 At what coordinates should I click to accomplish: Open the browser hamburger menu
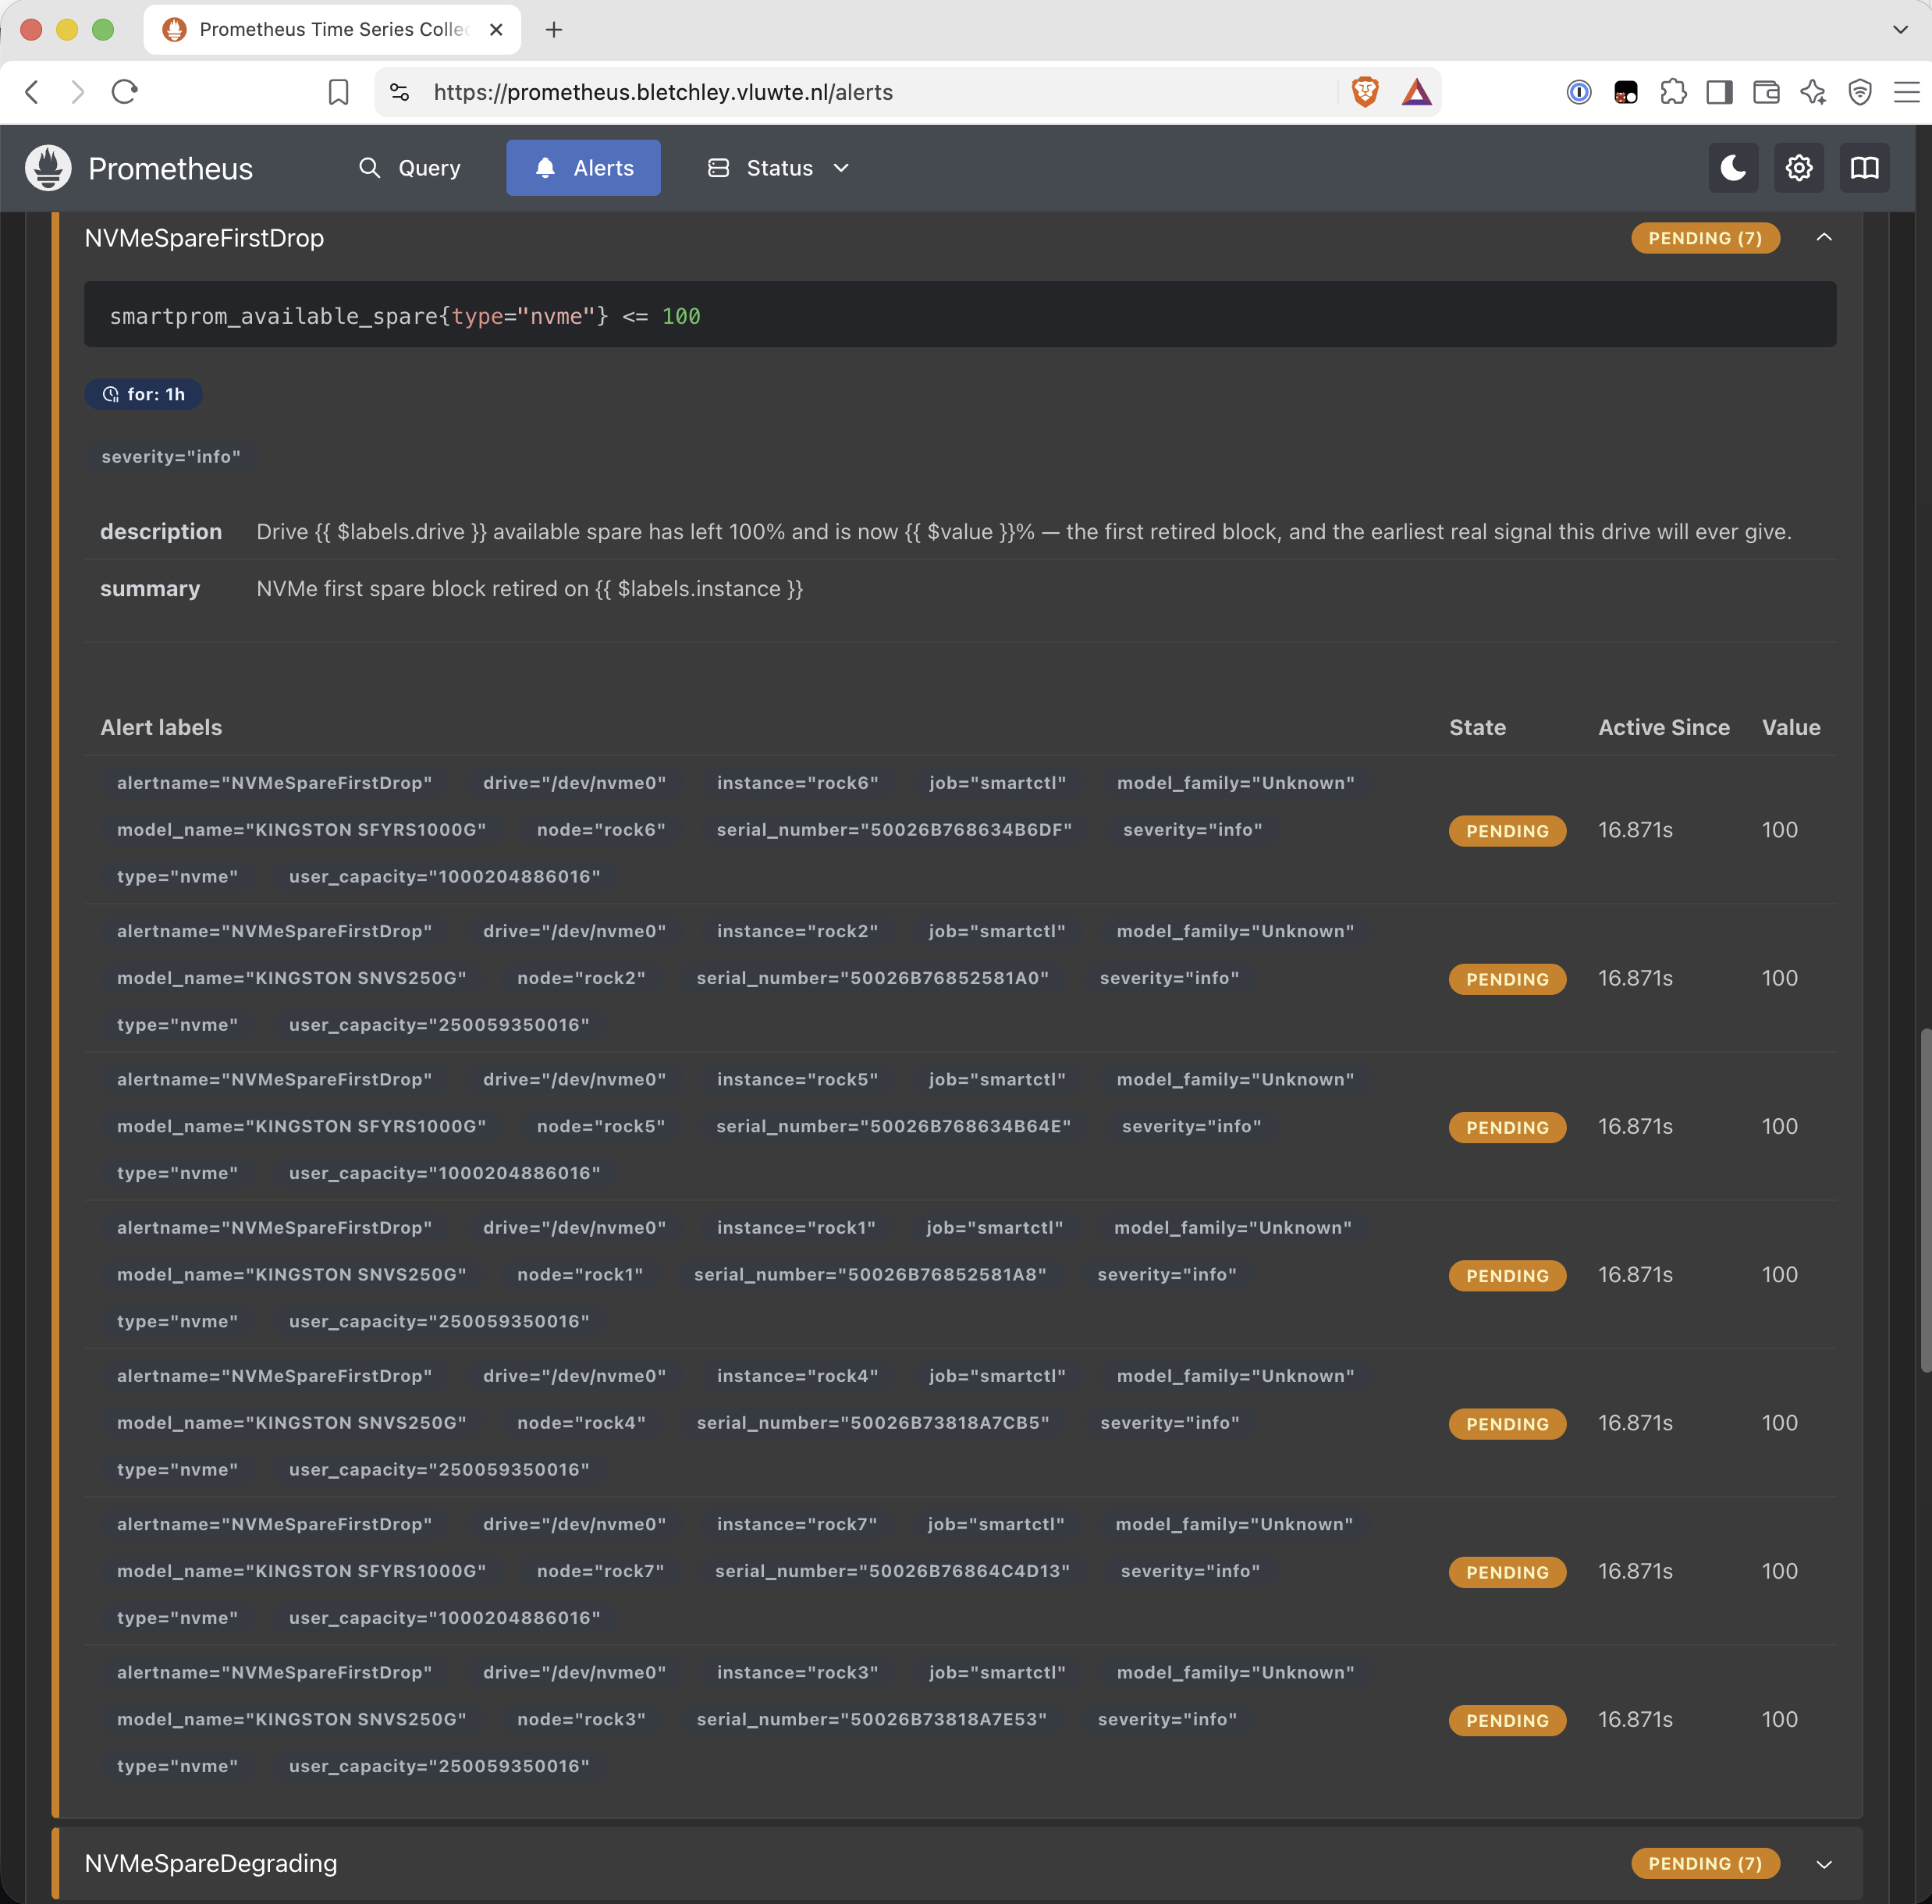pos(1906,92)
